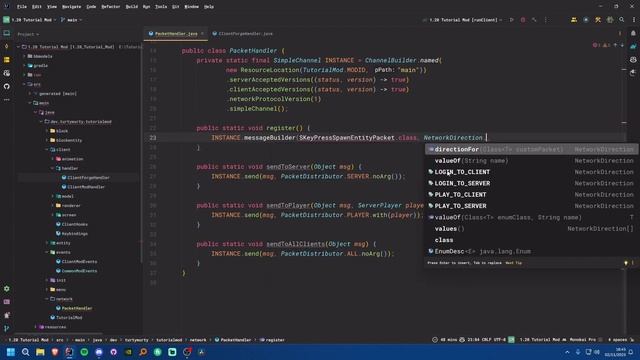The height and width of the screenshot is (360, 640).
Task: Open IDE settings vertical dots icon
Action: pyautogui.click(x=634, y=20)
